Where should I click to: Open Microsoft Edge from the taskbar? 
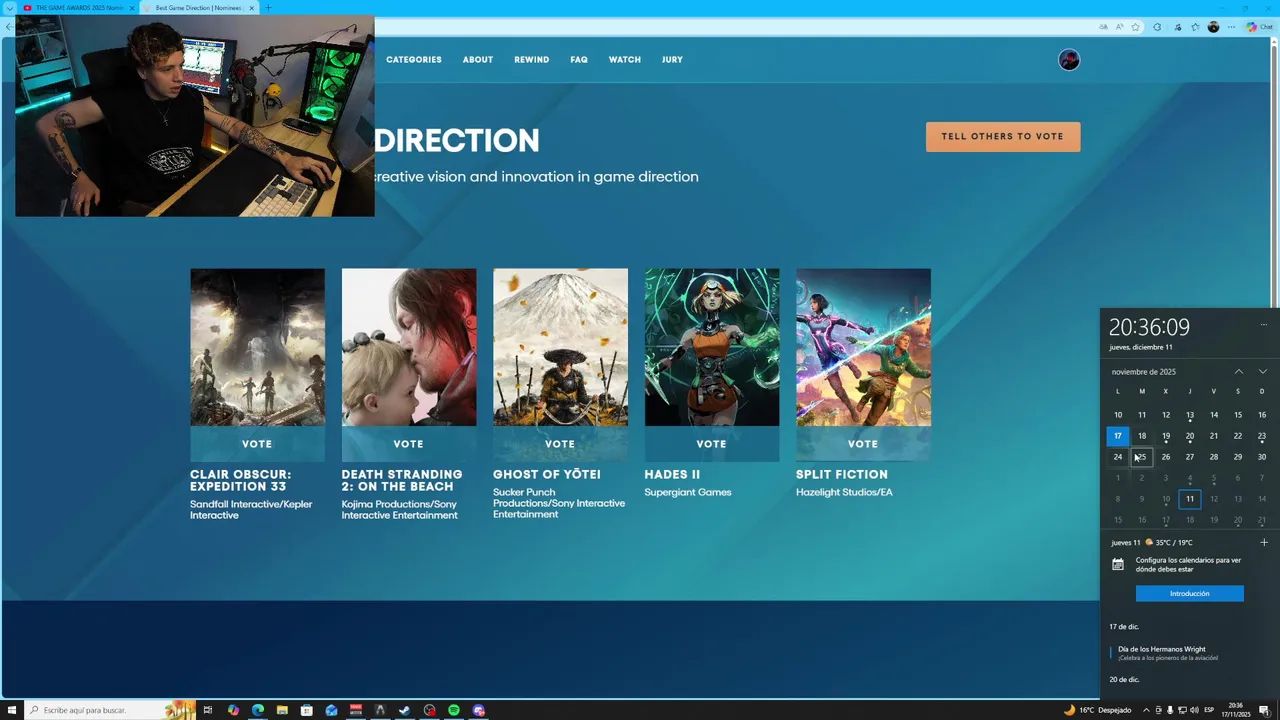[x=258, y=710]
